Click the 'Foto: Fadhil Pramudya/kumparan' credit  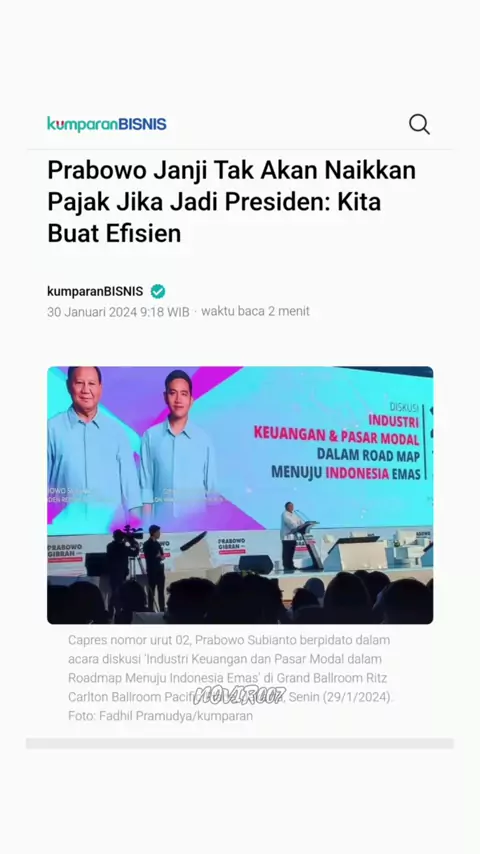[x=160, y=716]
